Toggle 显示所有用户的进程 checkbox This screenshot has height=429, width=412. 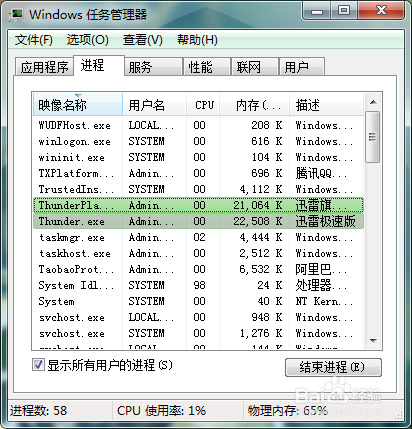click(x=38, y=365)
